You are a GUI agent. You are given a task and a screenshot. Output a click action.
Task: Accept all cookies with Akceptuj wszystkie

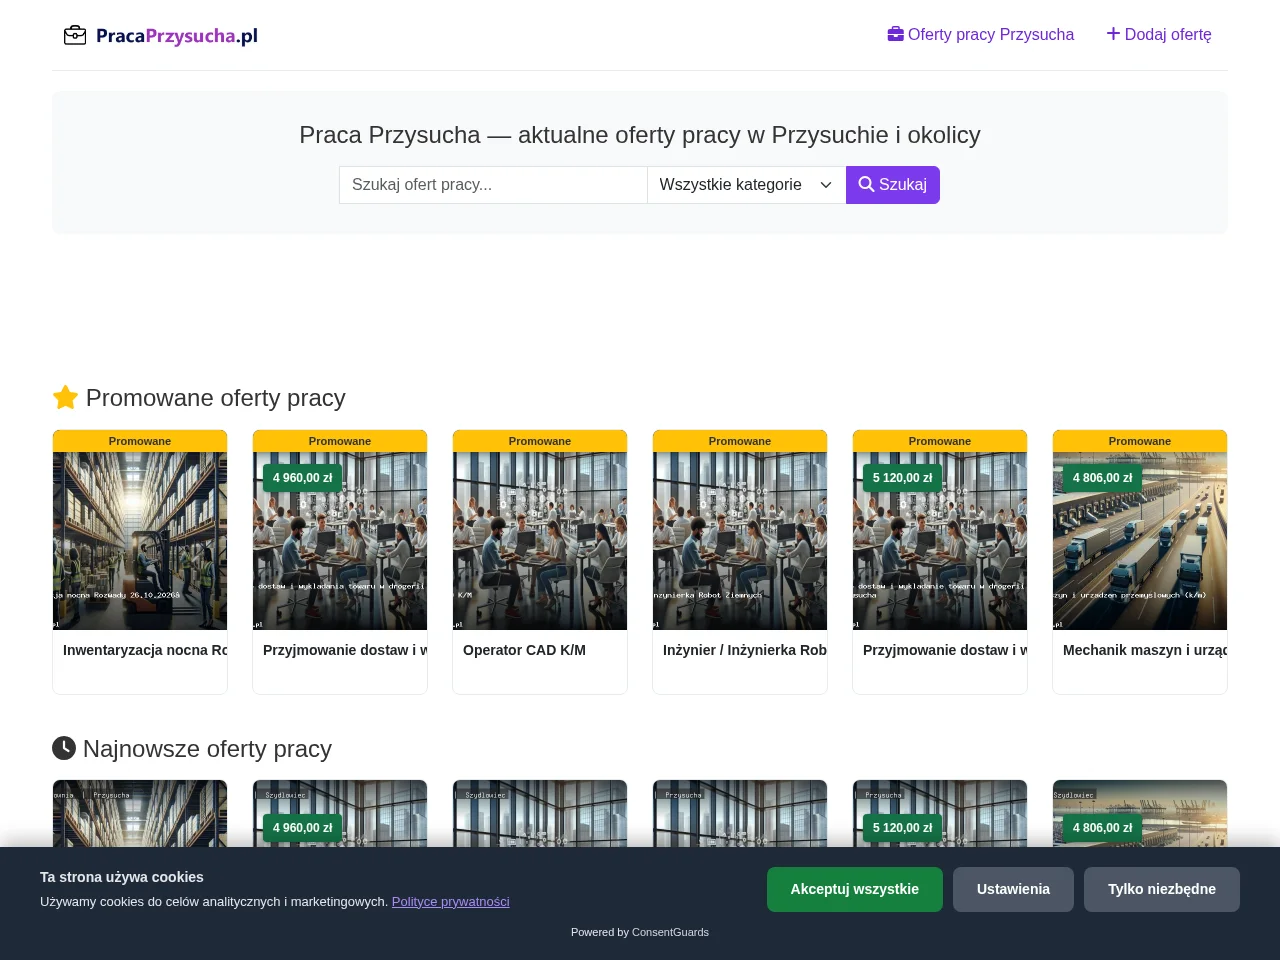[x=855, y=889]
